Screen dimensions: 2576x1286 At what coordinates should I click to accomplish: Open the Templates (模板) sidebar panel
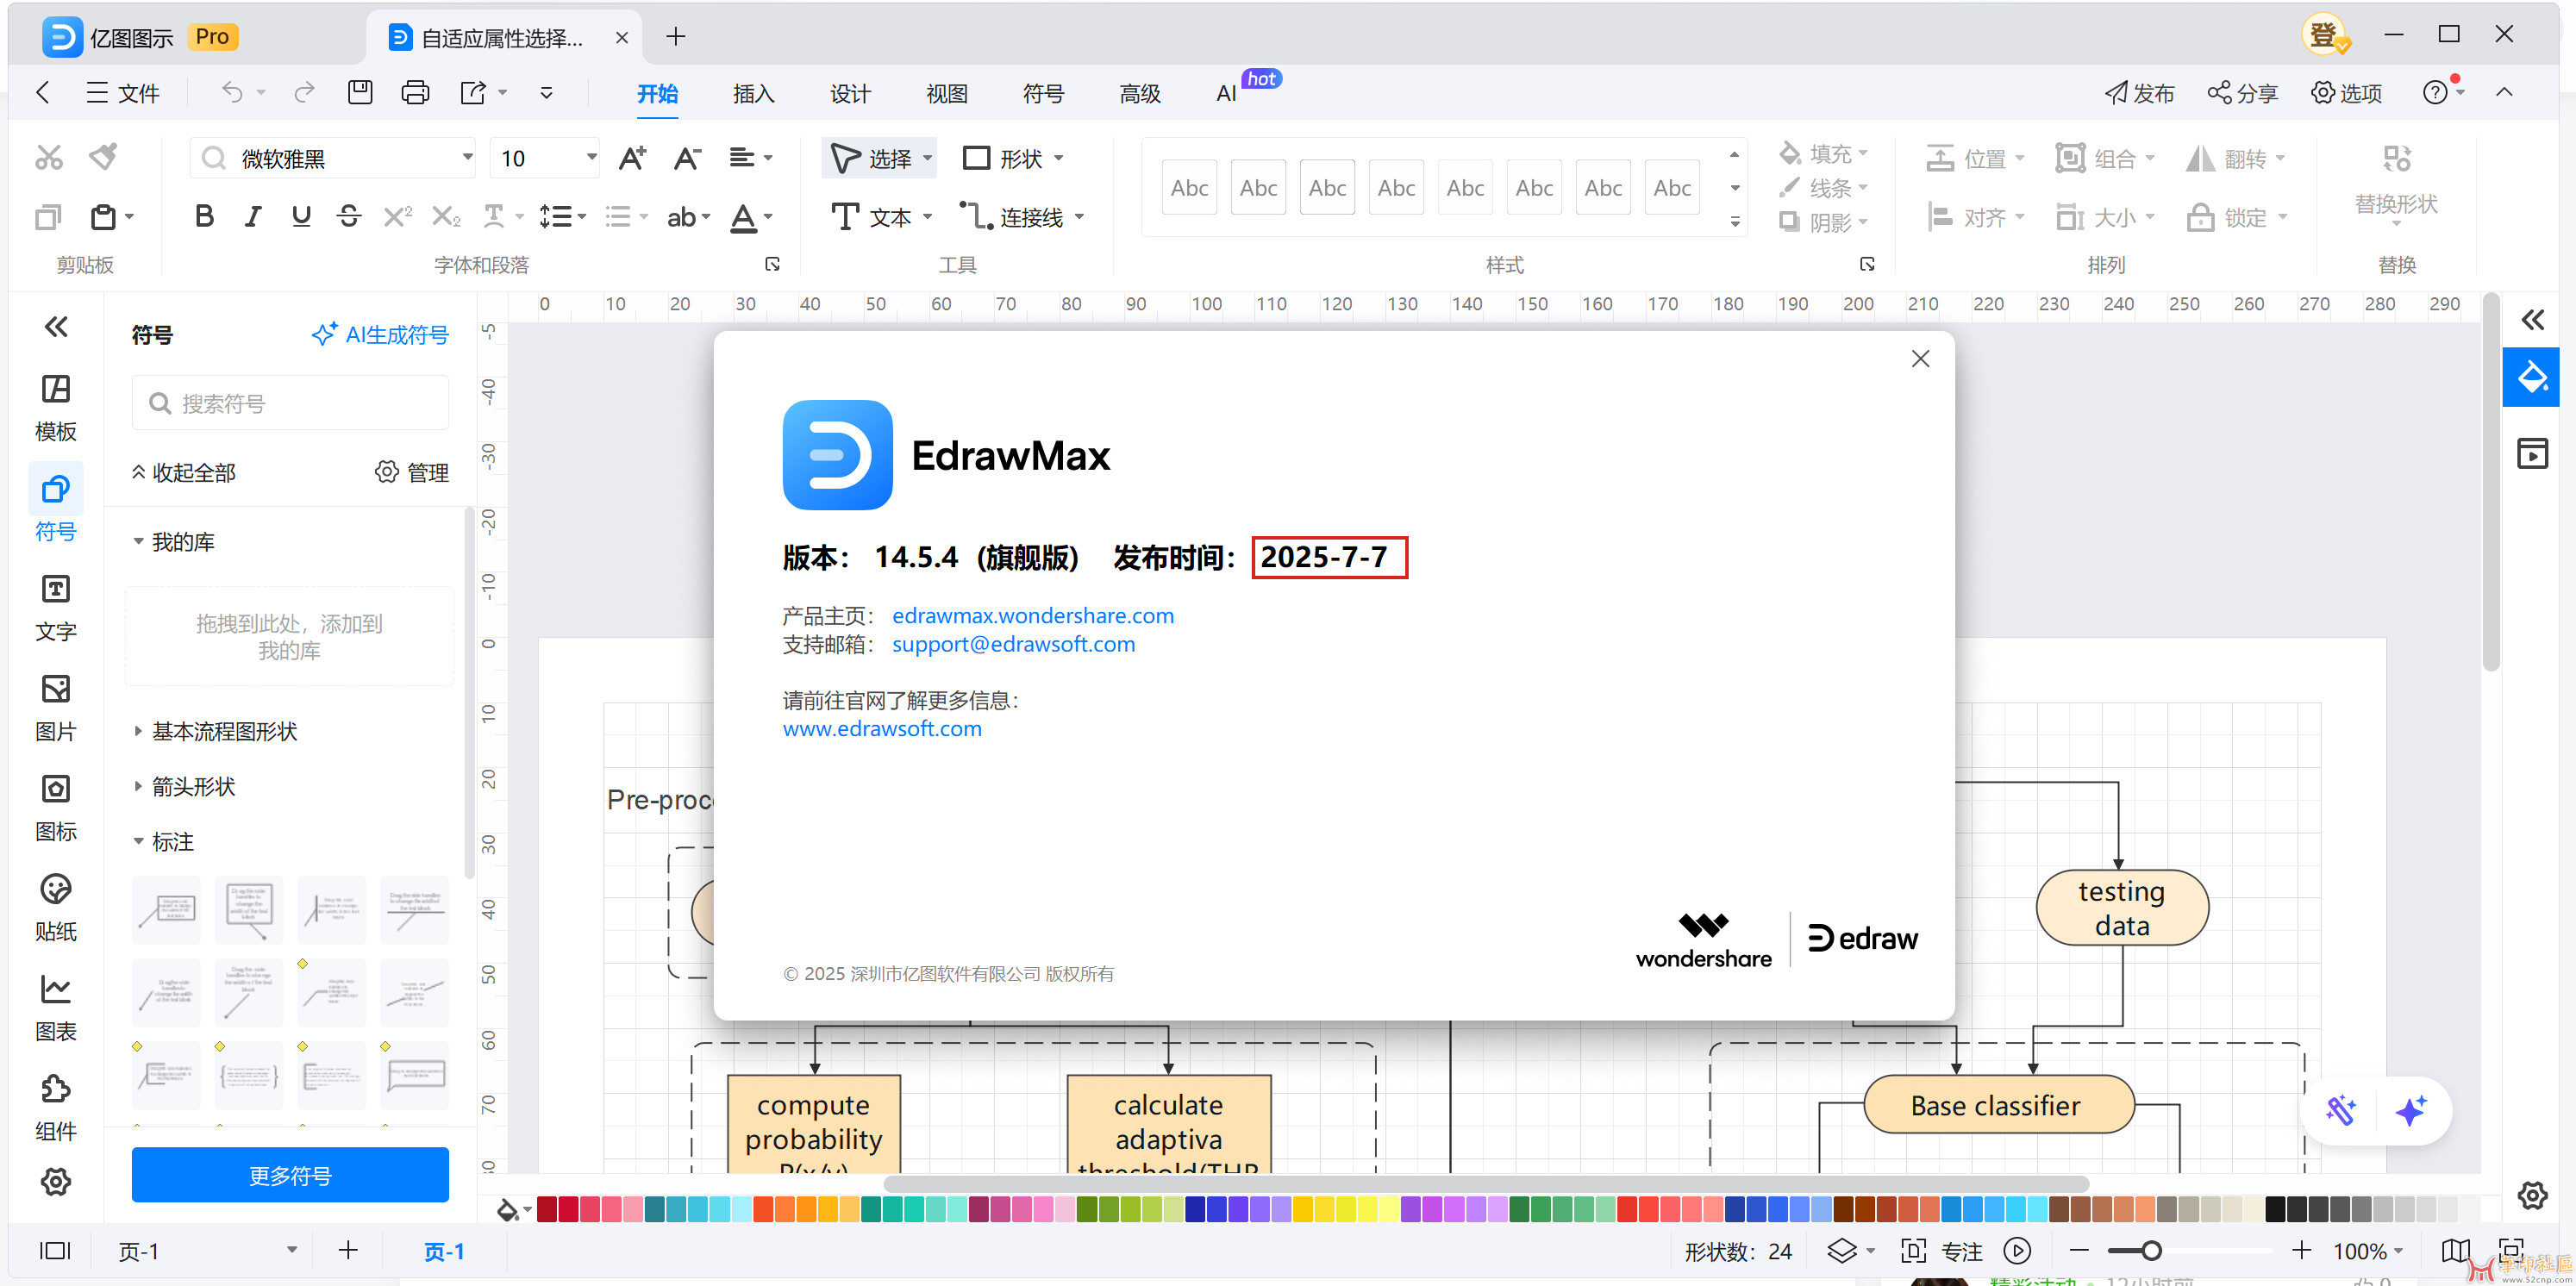pos(56,408)
